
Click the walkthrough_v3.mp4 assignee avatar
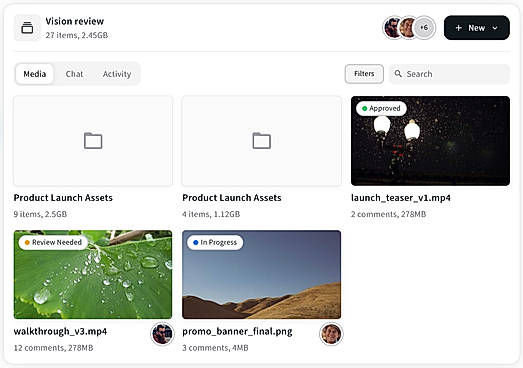click(162, 334)
